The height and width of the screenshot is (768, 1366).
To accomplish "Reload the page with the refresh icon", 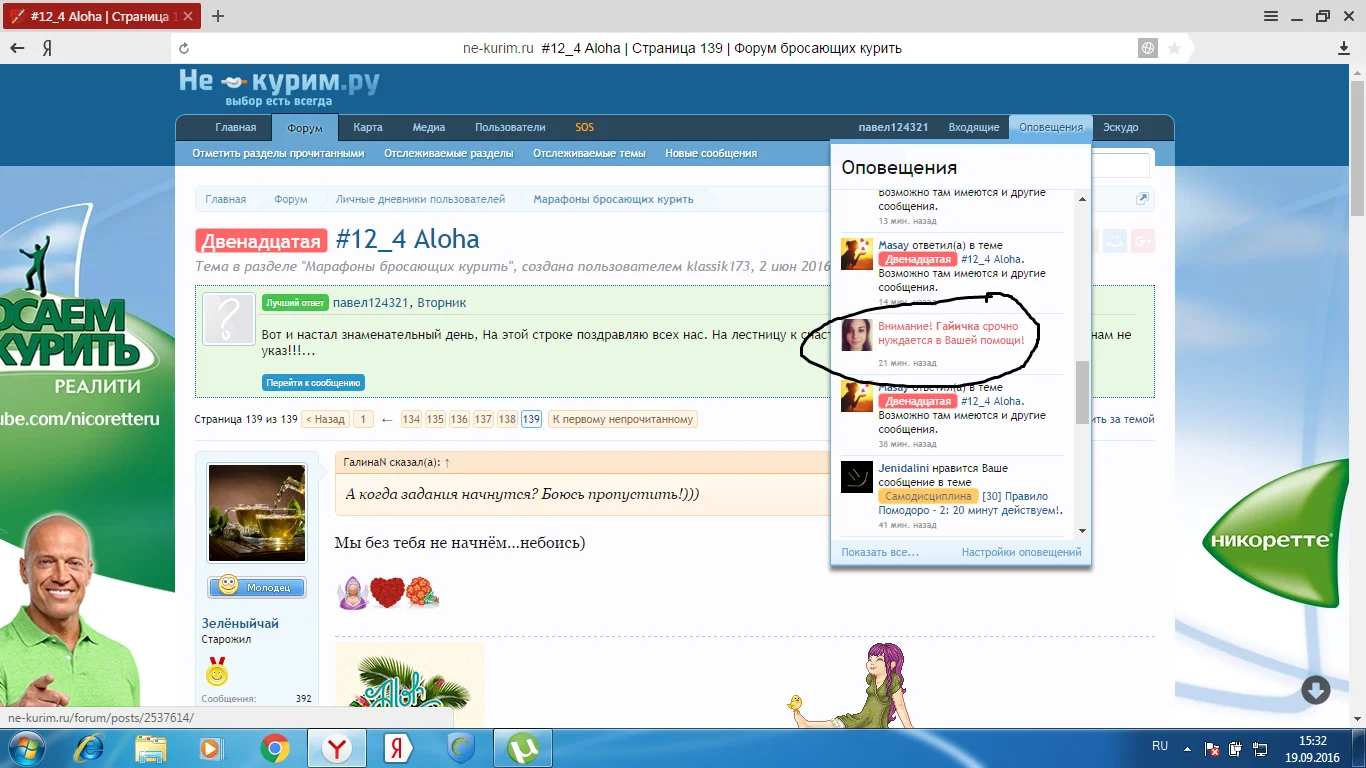I will (183, 48).
